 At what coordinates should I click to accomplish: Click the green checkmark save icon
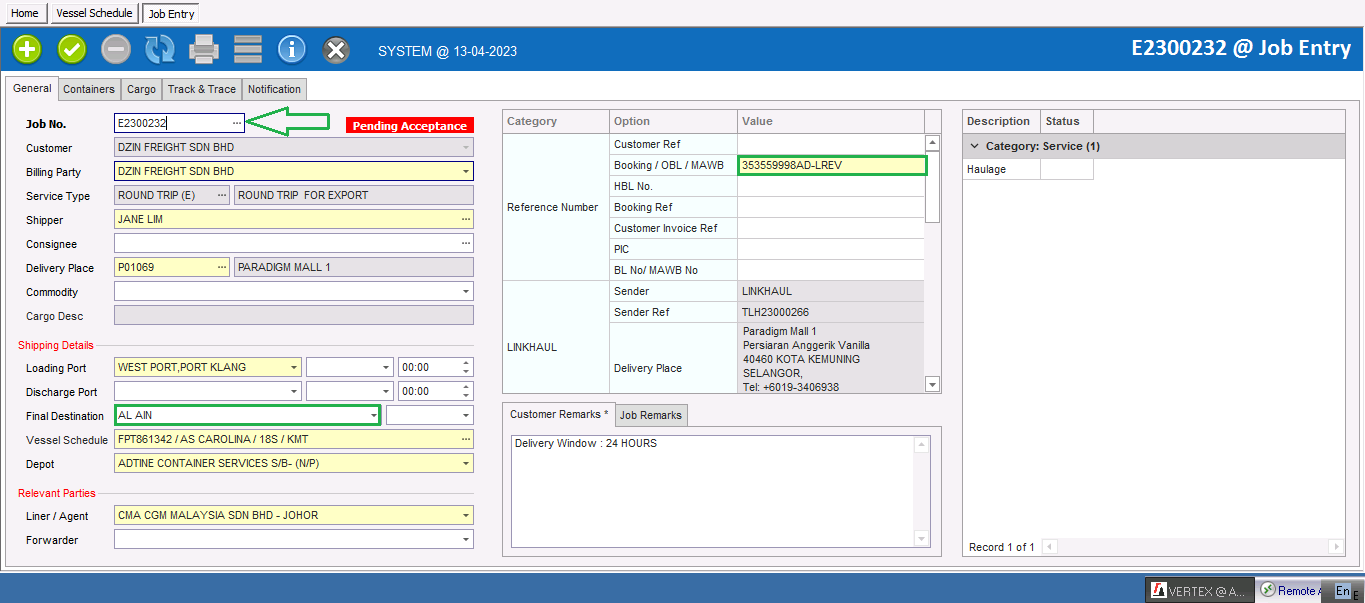click(72, 48)
